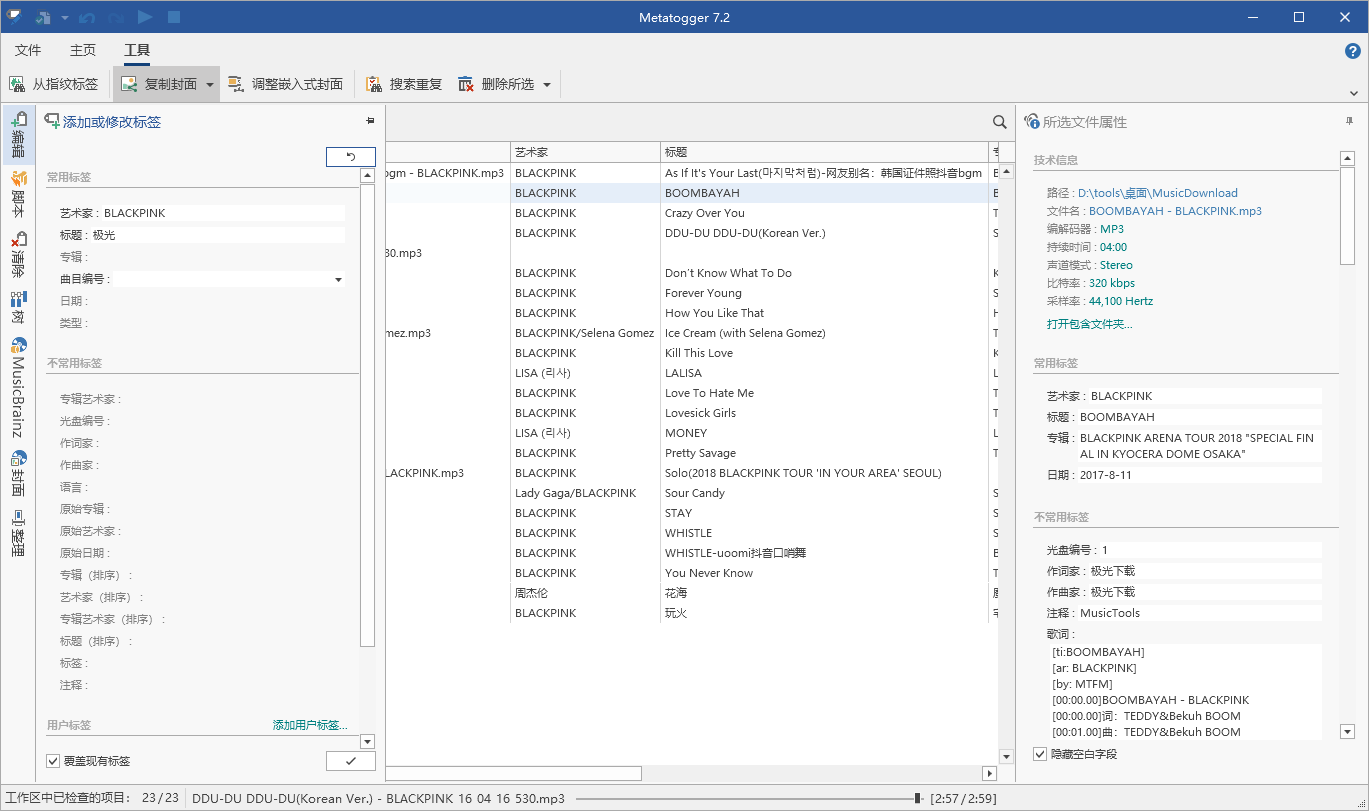Open quick access toolbar dropdown arrow
Image resolution: width=1369 pixels, height=811 pixels.
(65, 18)
